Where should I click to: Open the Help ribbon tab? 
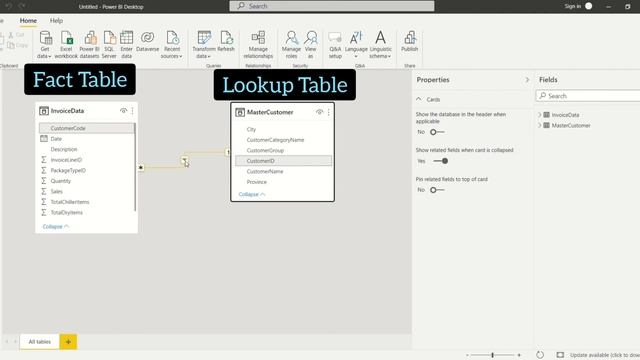(56, 20)
